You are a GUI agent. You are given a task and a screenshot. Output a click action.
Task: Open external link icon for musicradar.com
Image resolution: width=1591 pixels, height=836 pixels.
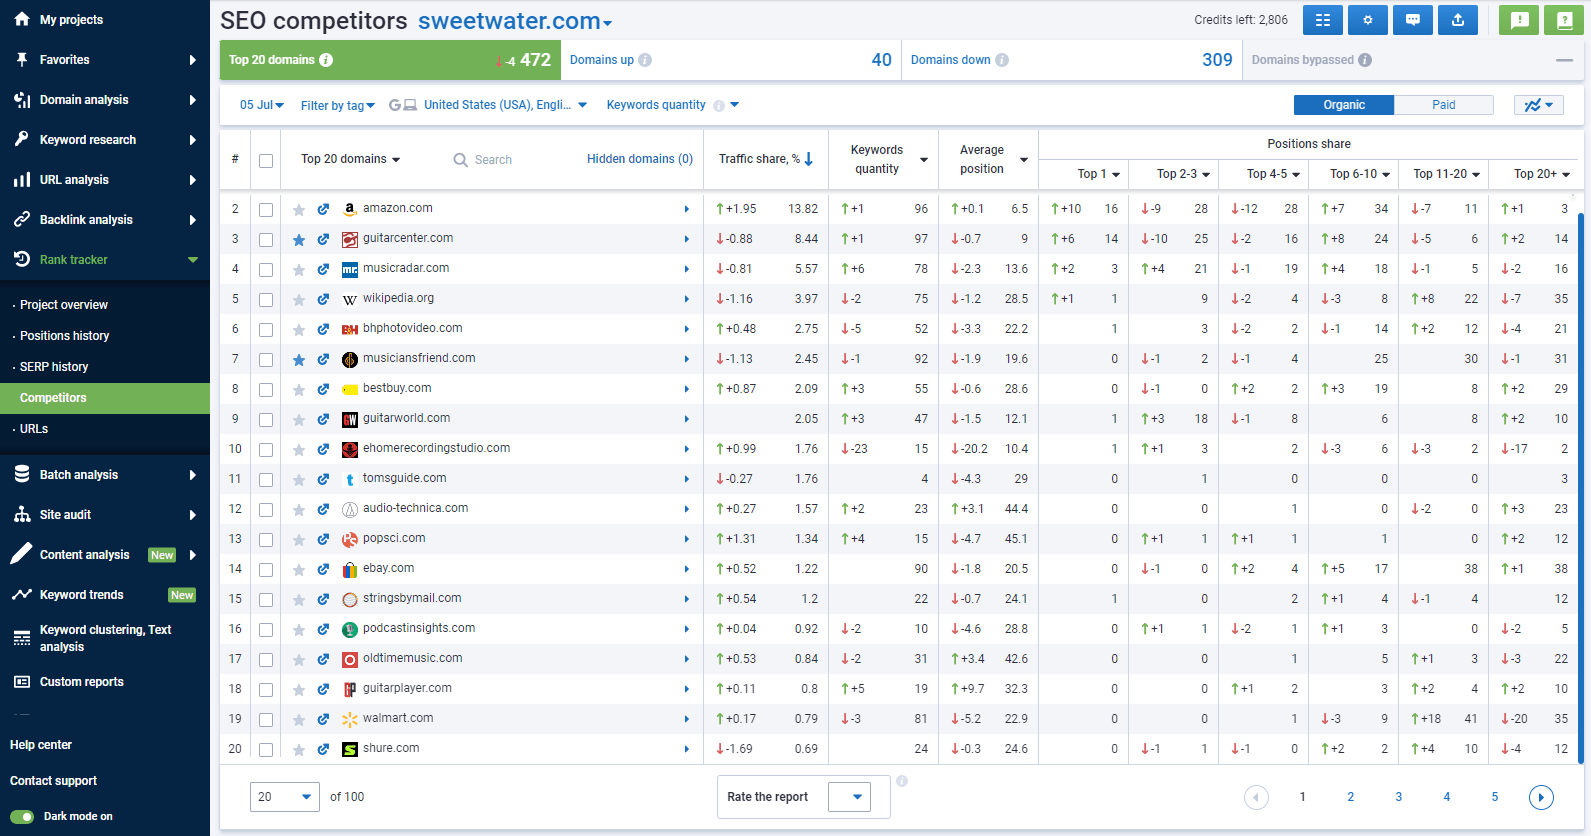323,270
